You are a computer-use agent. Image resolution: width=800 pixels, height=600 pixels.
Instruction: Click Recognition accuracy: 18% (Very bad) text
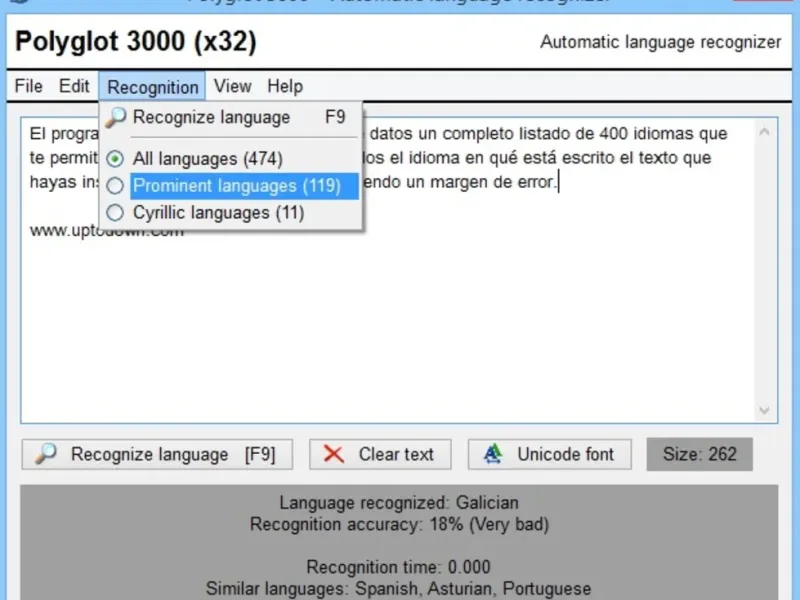point(399,524)
